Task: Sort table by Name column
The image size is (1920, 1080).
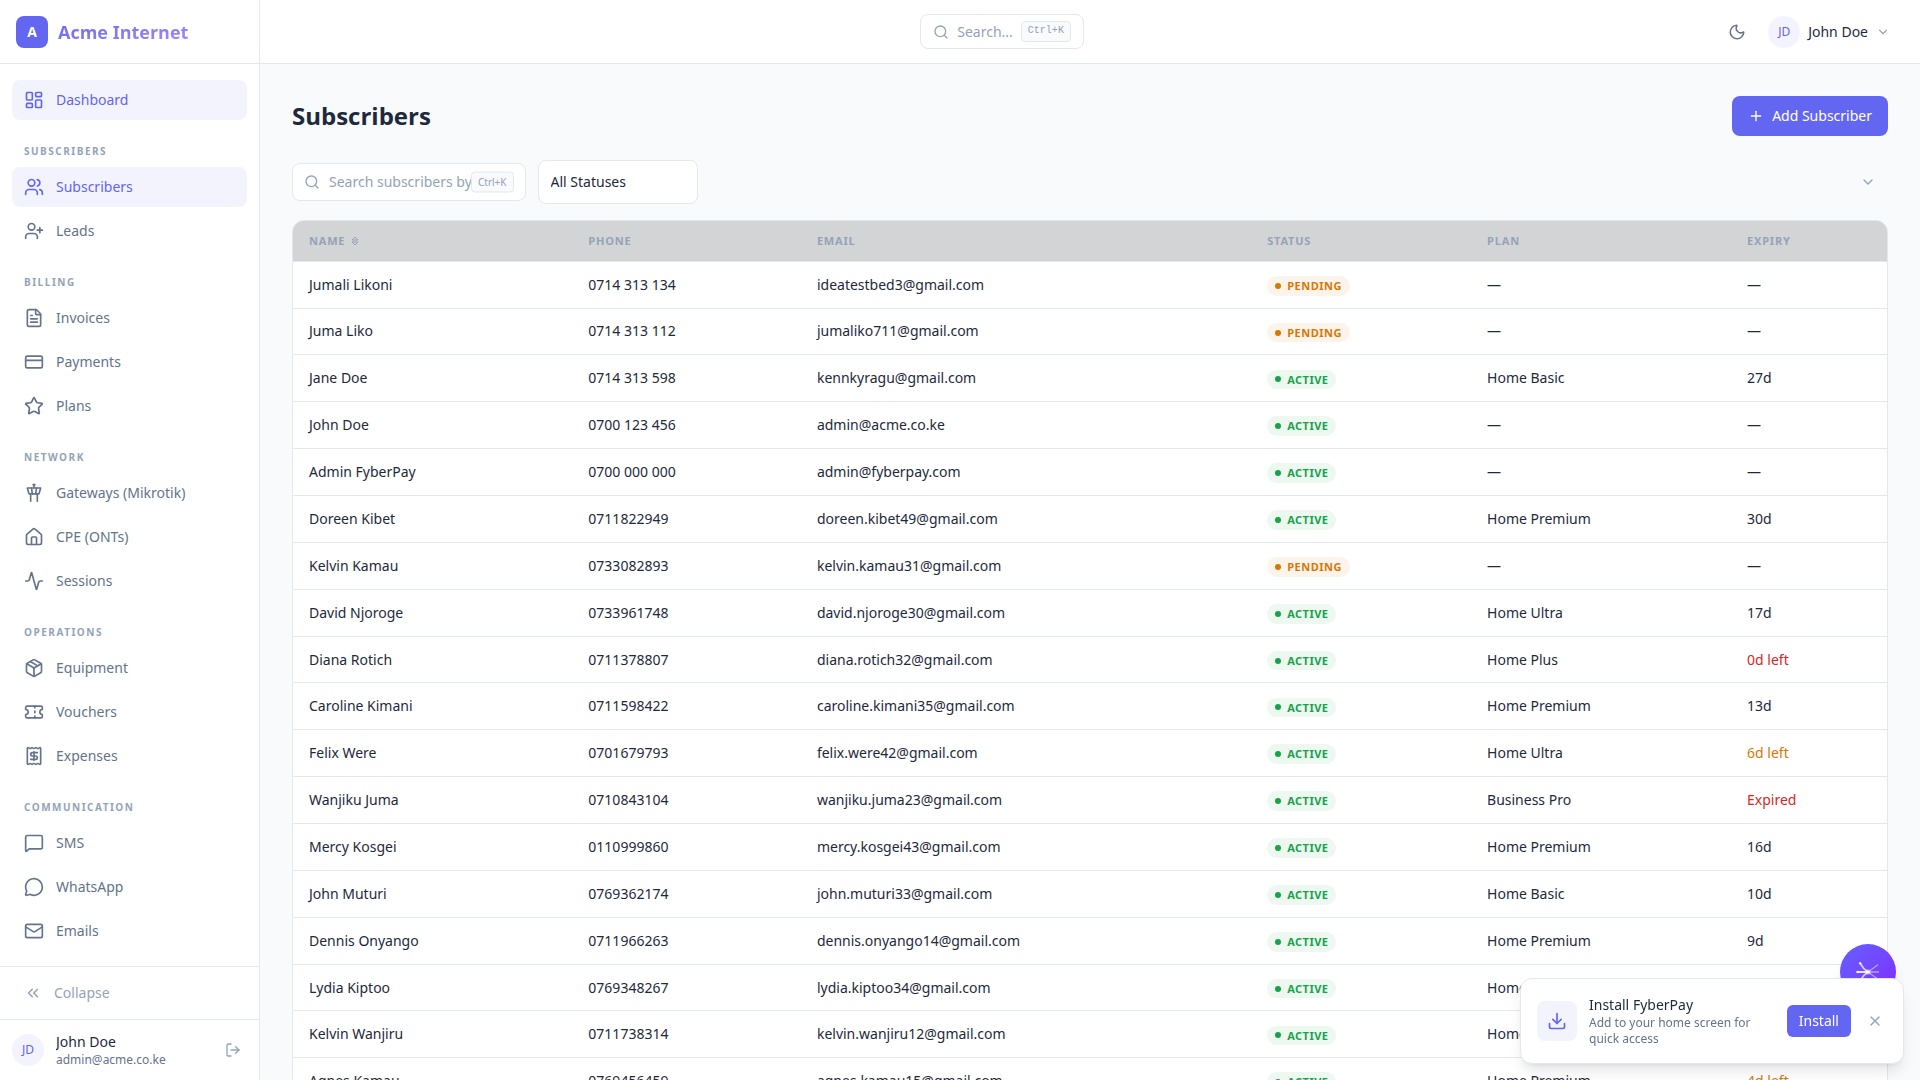Action: click(x=334, y=241)
